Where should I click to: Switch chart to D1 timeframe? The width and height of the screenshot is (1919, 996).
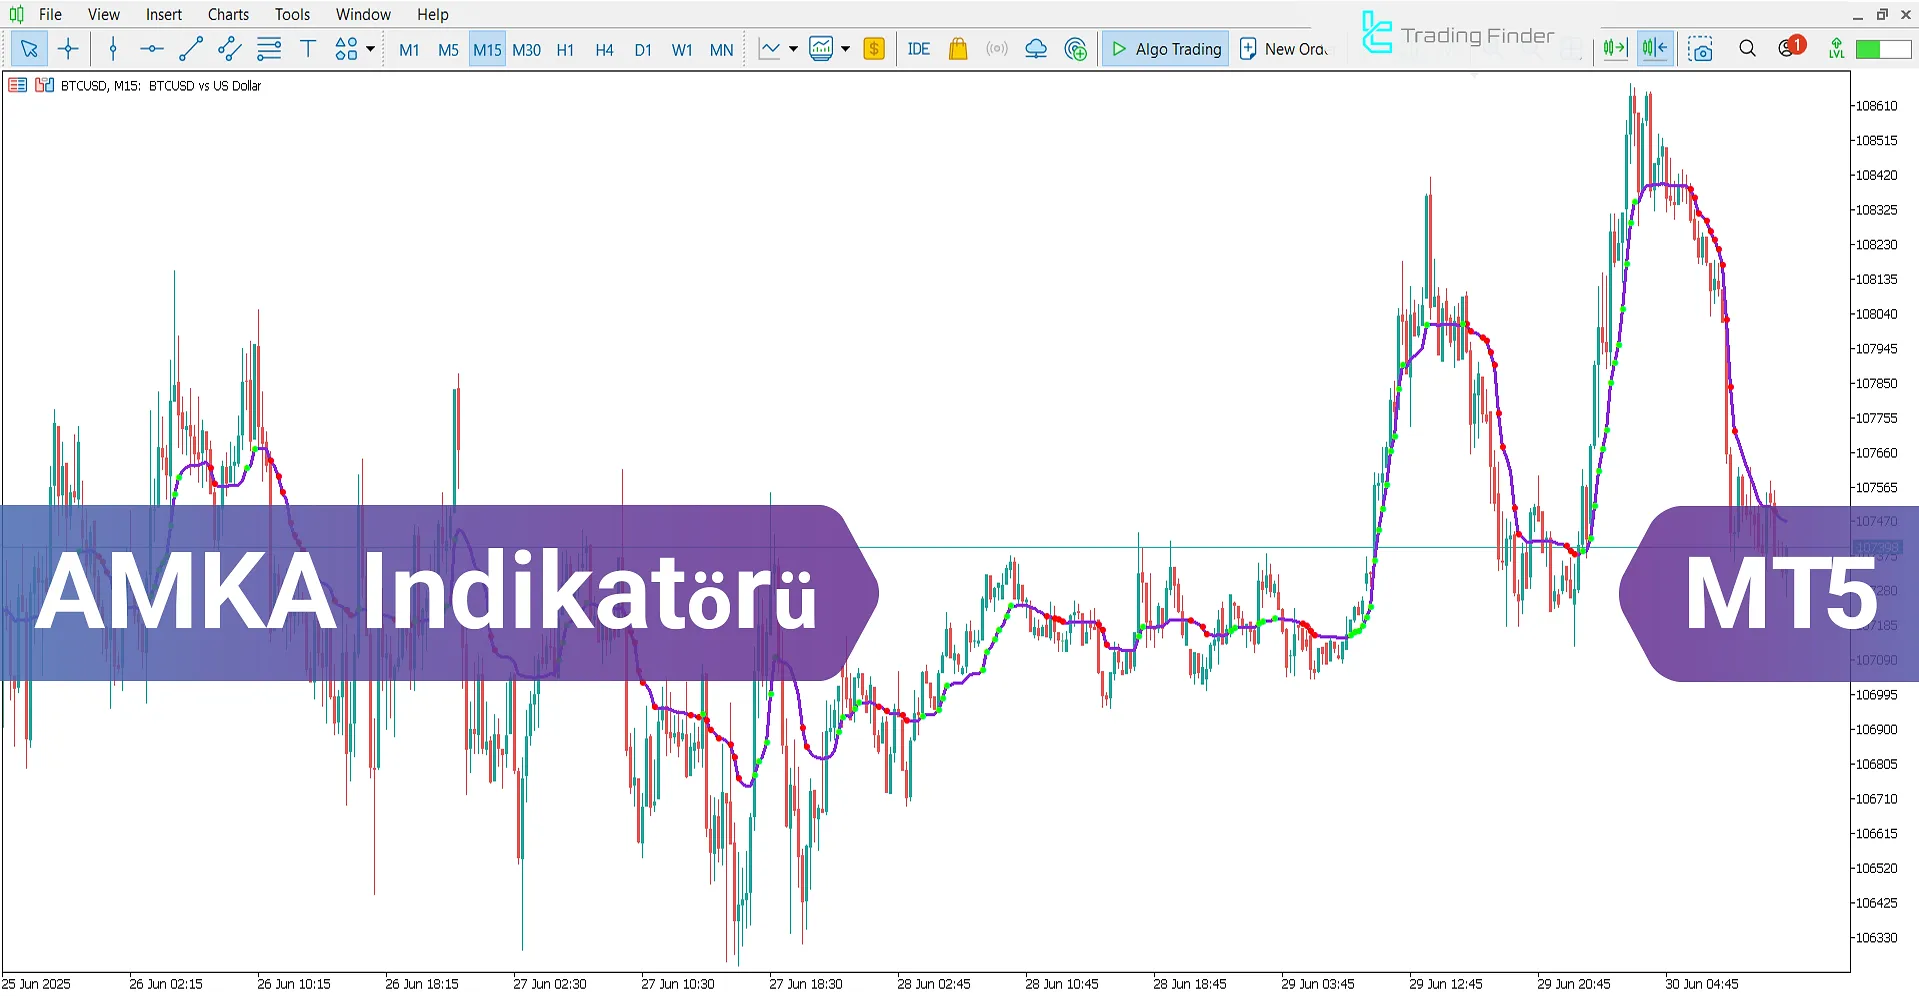(x=643, y=50)
